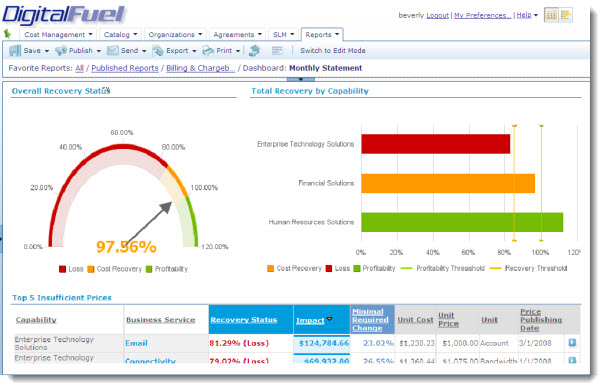Click the Print printer icon

pyautogui.click(x=208, y=51)
